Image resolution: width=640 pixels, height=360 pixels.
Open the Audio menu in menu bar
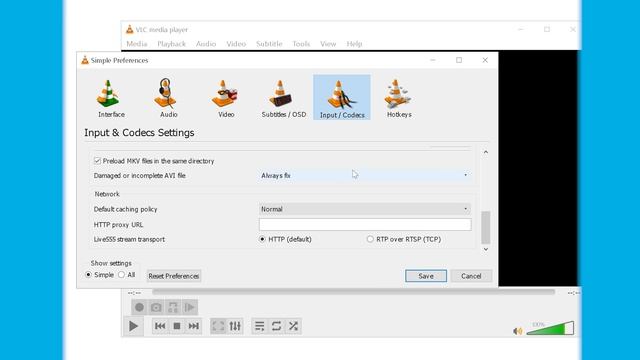(206, 44)
